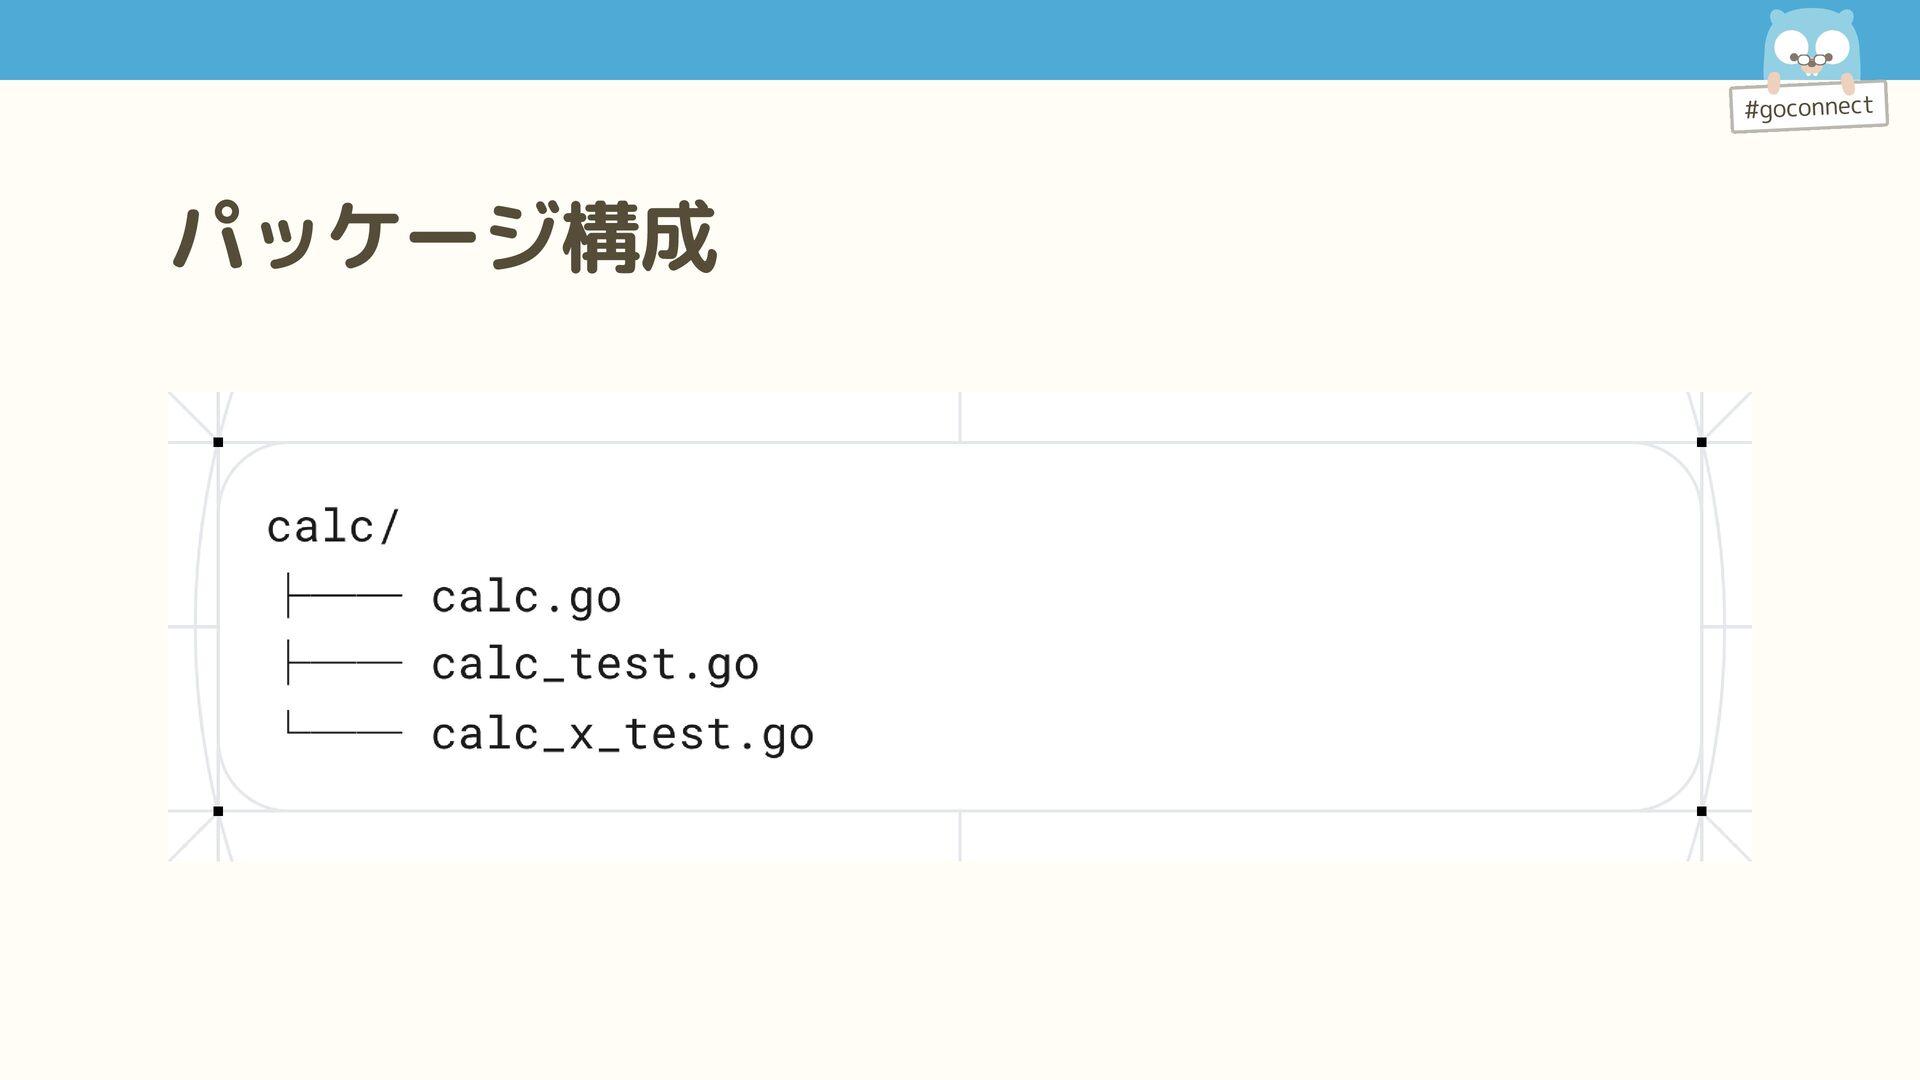1920x1080 pixels.
Task: Click the bottom-right black corner handle
Action: (x=1701, y=811)
